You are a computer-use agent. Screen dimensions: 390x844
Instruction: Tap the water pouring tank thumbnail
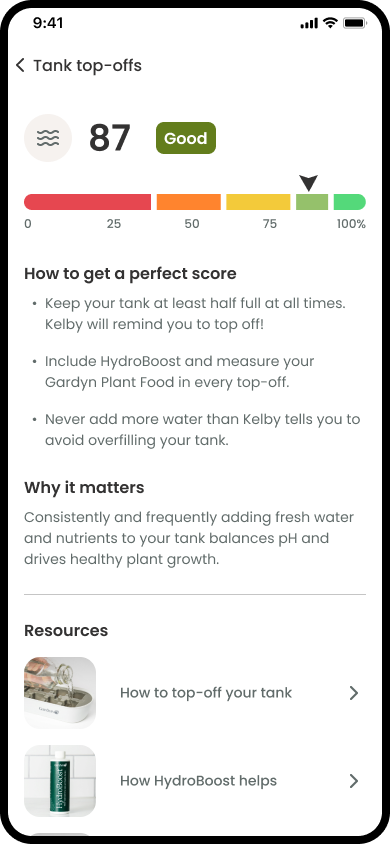tap(60, 693)
